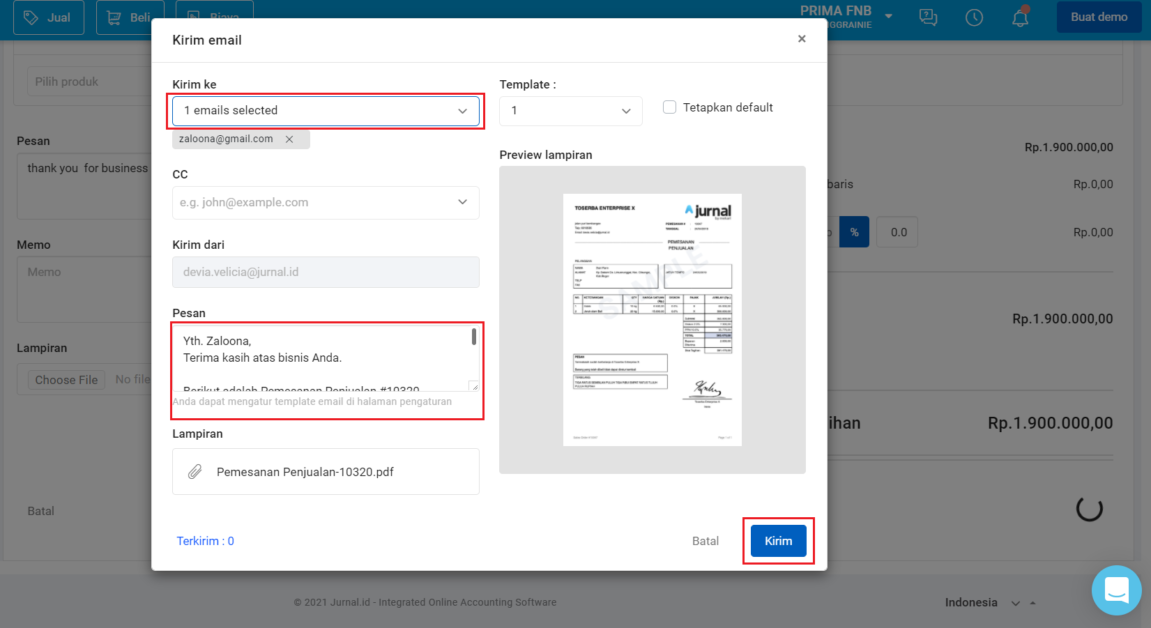Expand the Indonesia language selector
Viewport: 1151px width, 628px height.
pyautogui.click(x=1015, y=602)
